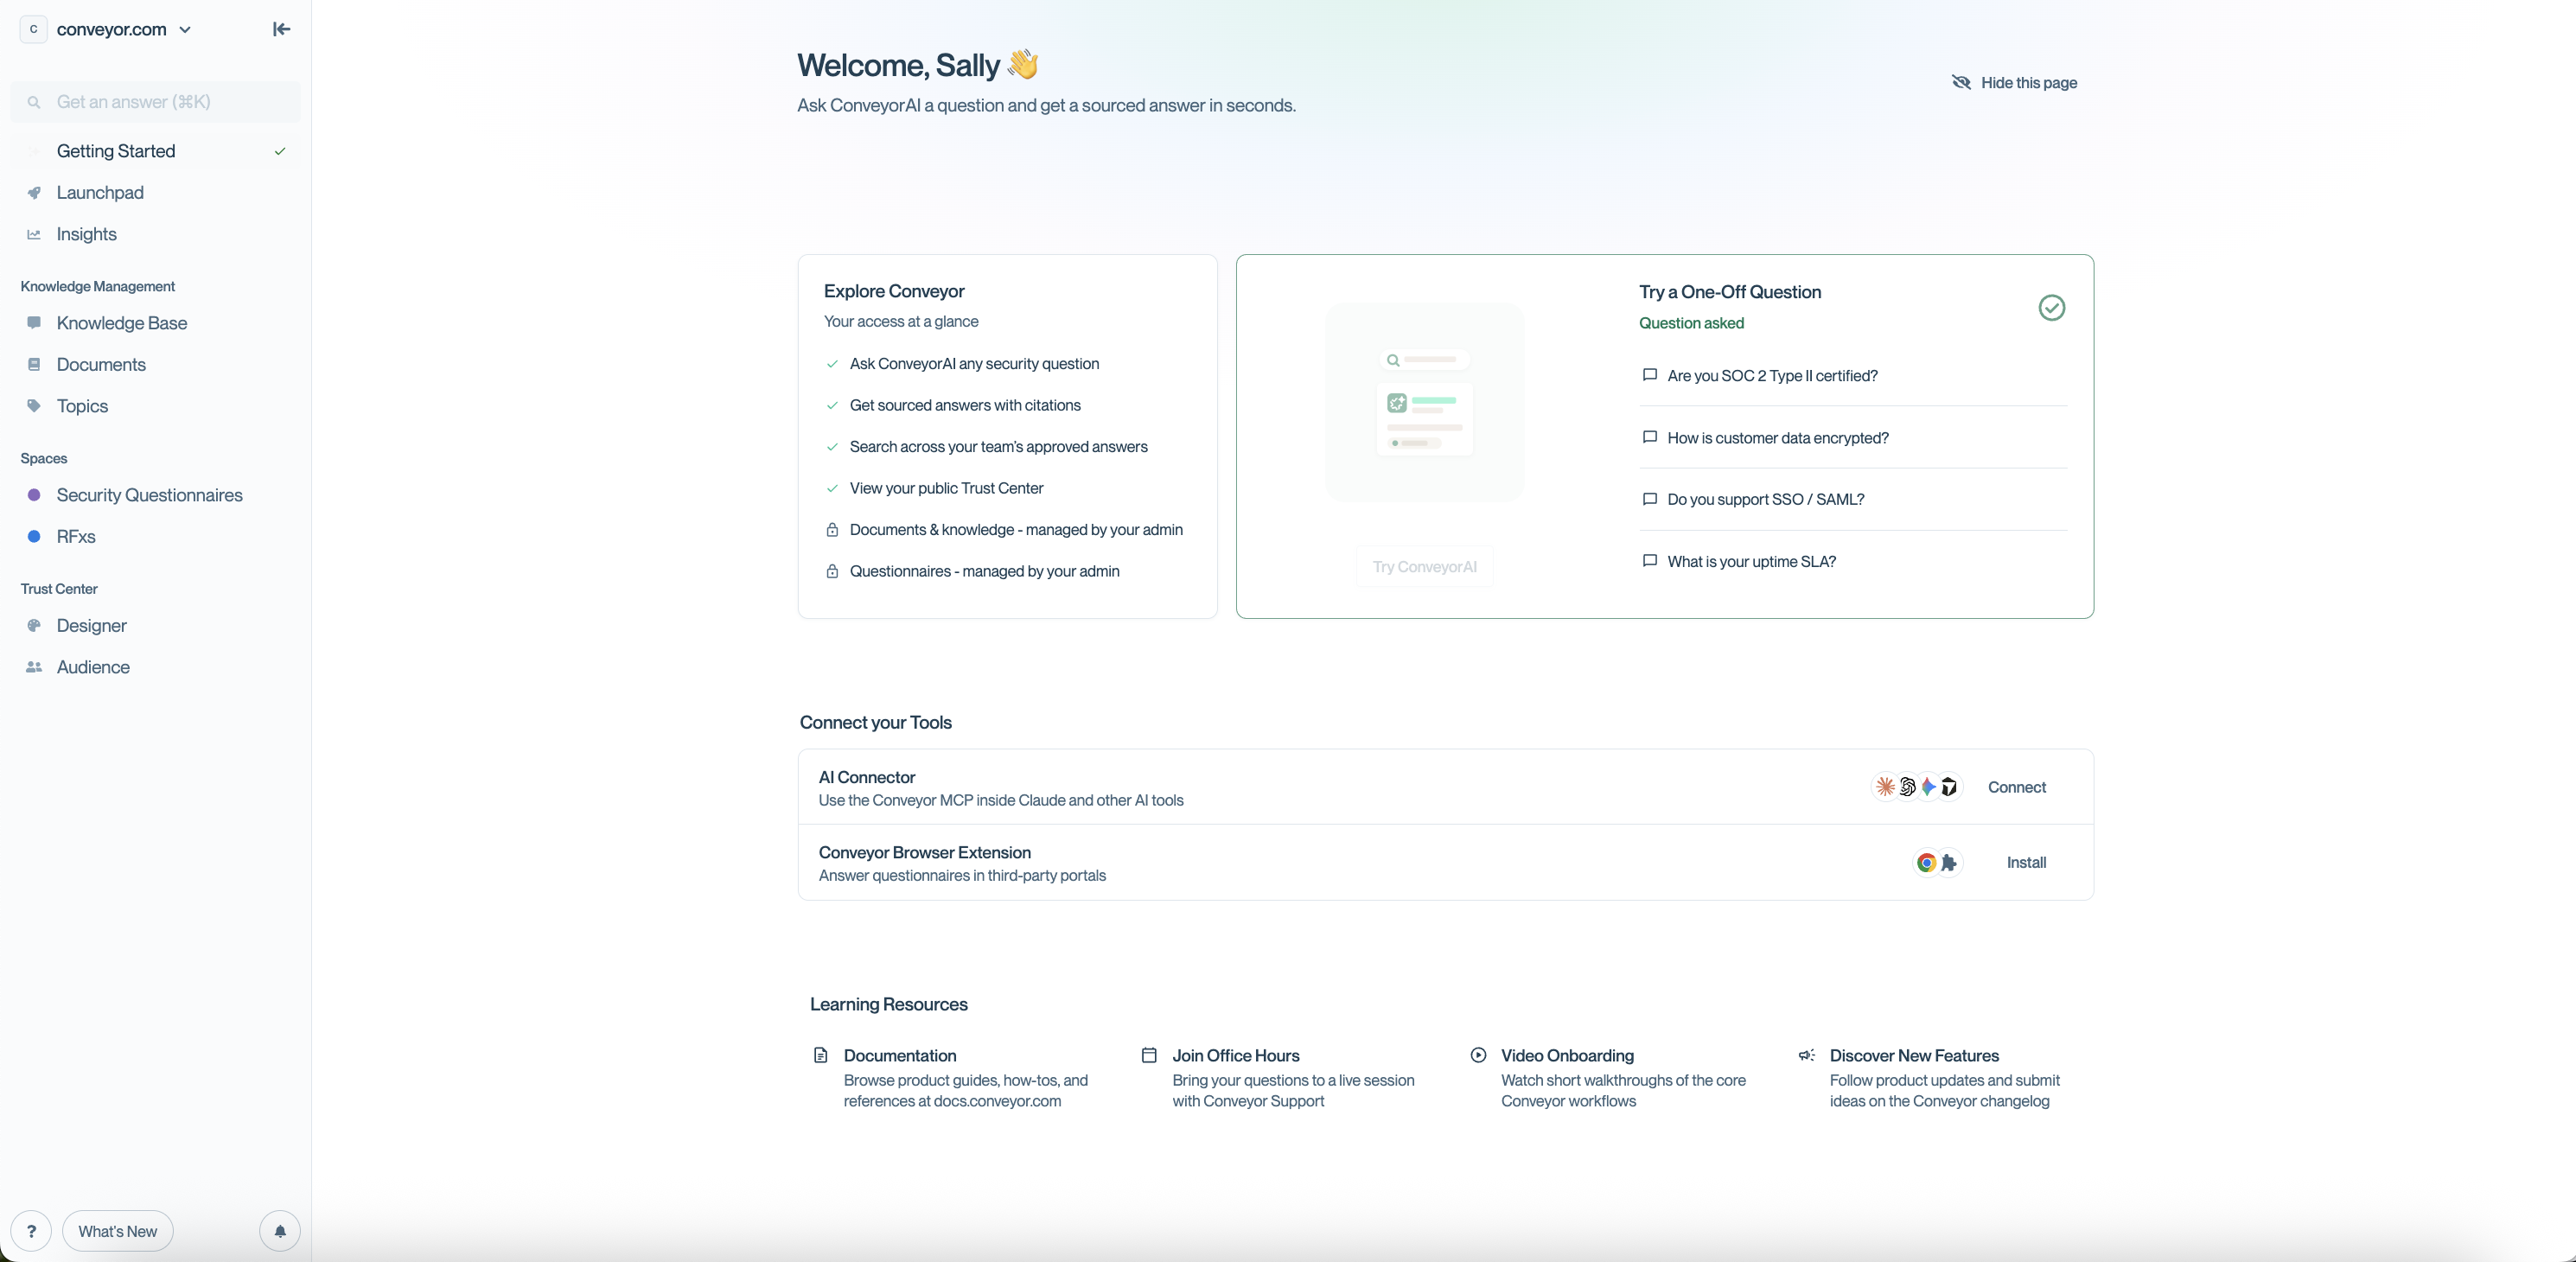Image resolution: width=2576 pixels, height=1262 pixels.
Task: Click lock icon beside Documents & knowledge
Action: (x=832, y=530)
